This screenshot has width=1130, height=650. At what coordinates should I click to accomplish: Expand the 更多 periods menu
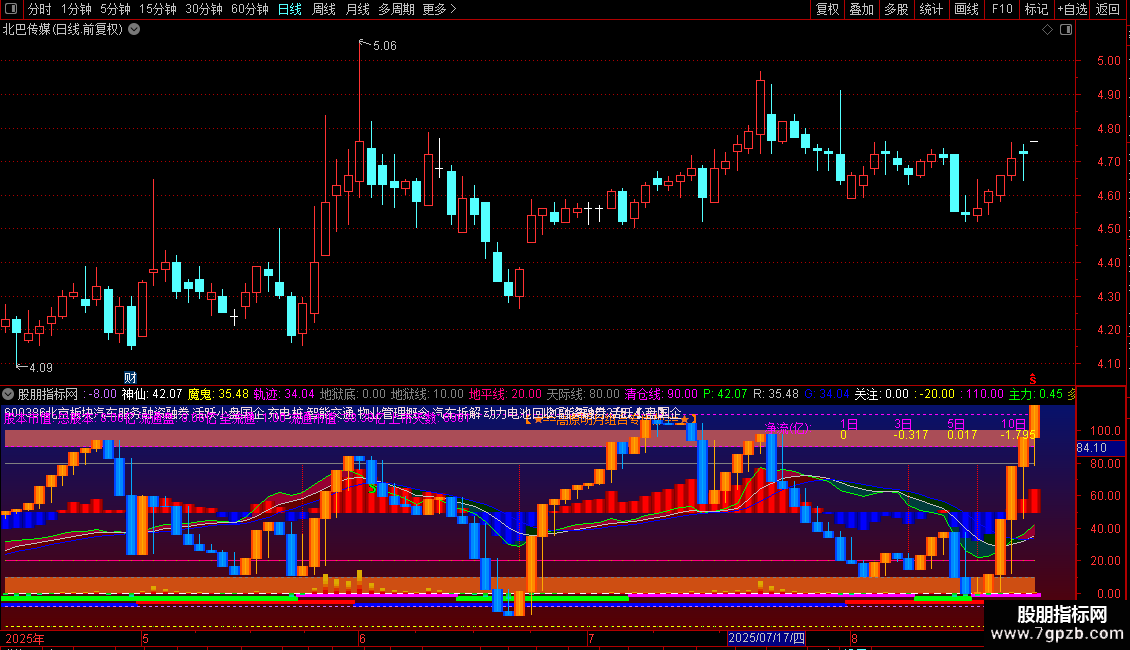pyautogui.click(x=440, y=9)
